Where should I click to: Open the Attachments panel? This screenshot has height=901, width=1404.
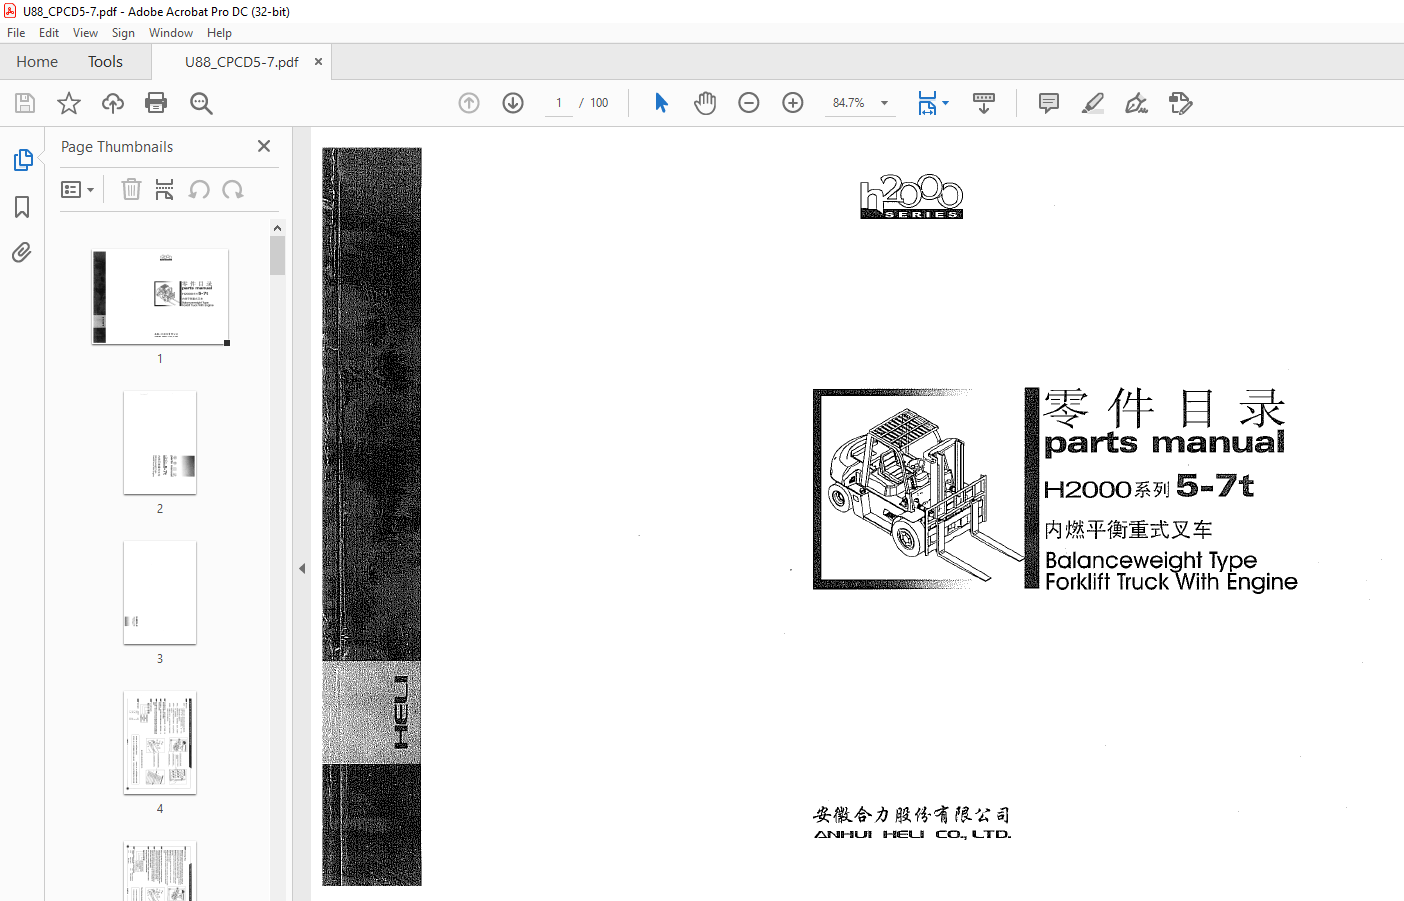click(22, 252)
